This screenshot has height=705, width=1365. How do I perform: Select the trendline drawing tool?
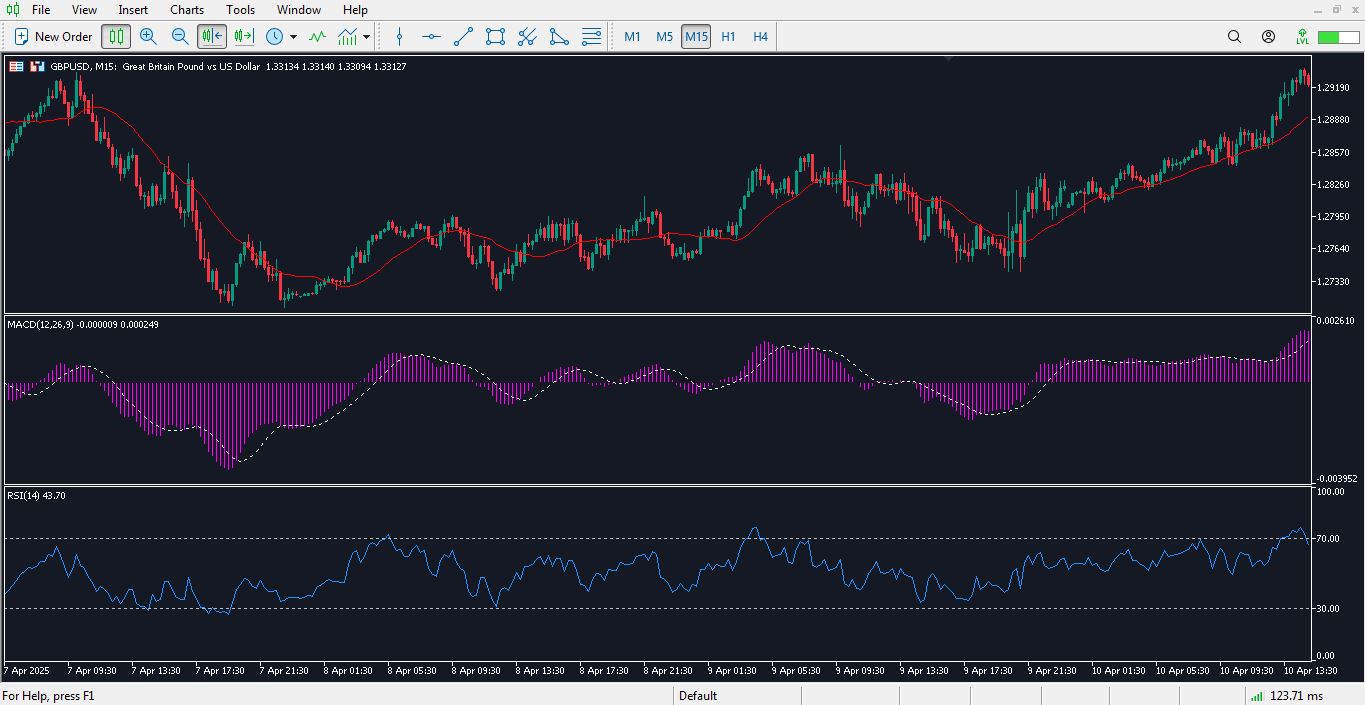tap(463, 37)
